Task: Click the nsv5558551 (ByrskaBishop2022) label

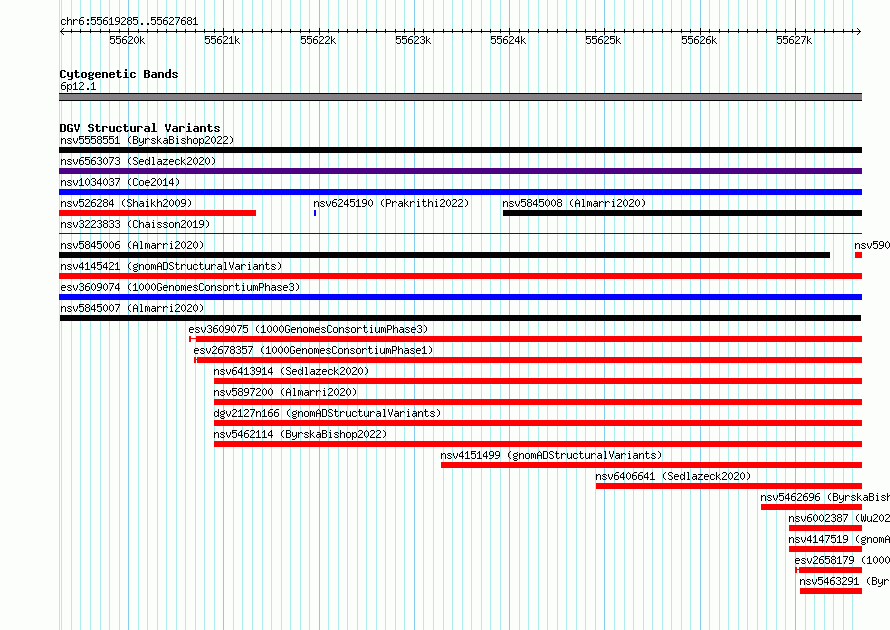Action: coord(147,140)
